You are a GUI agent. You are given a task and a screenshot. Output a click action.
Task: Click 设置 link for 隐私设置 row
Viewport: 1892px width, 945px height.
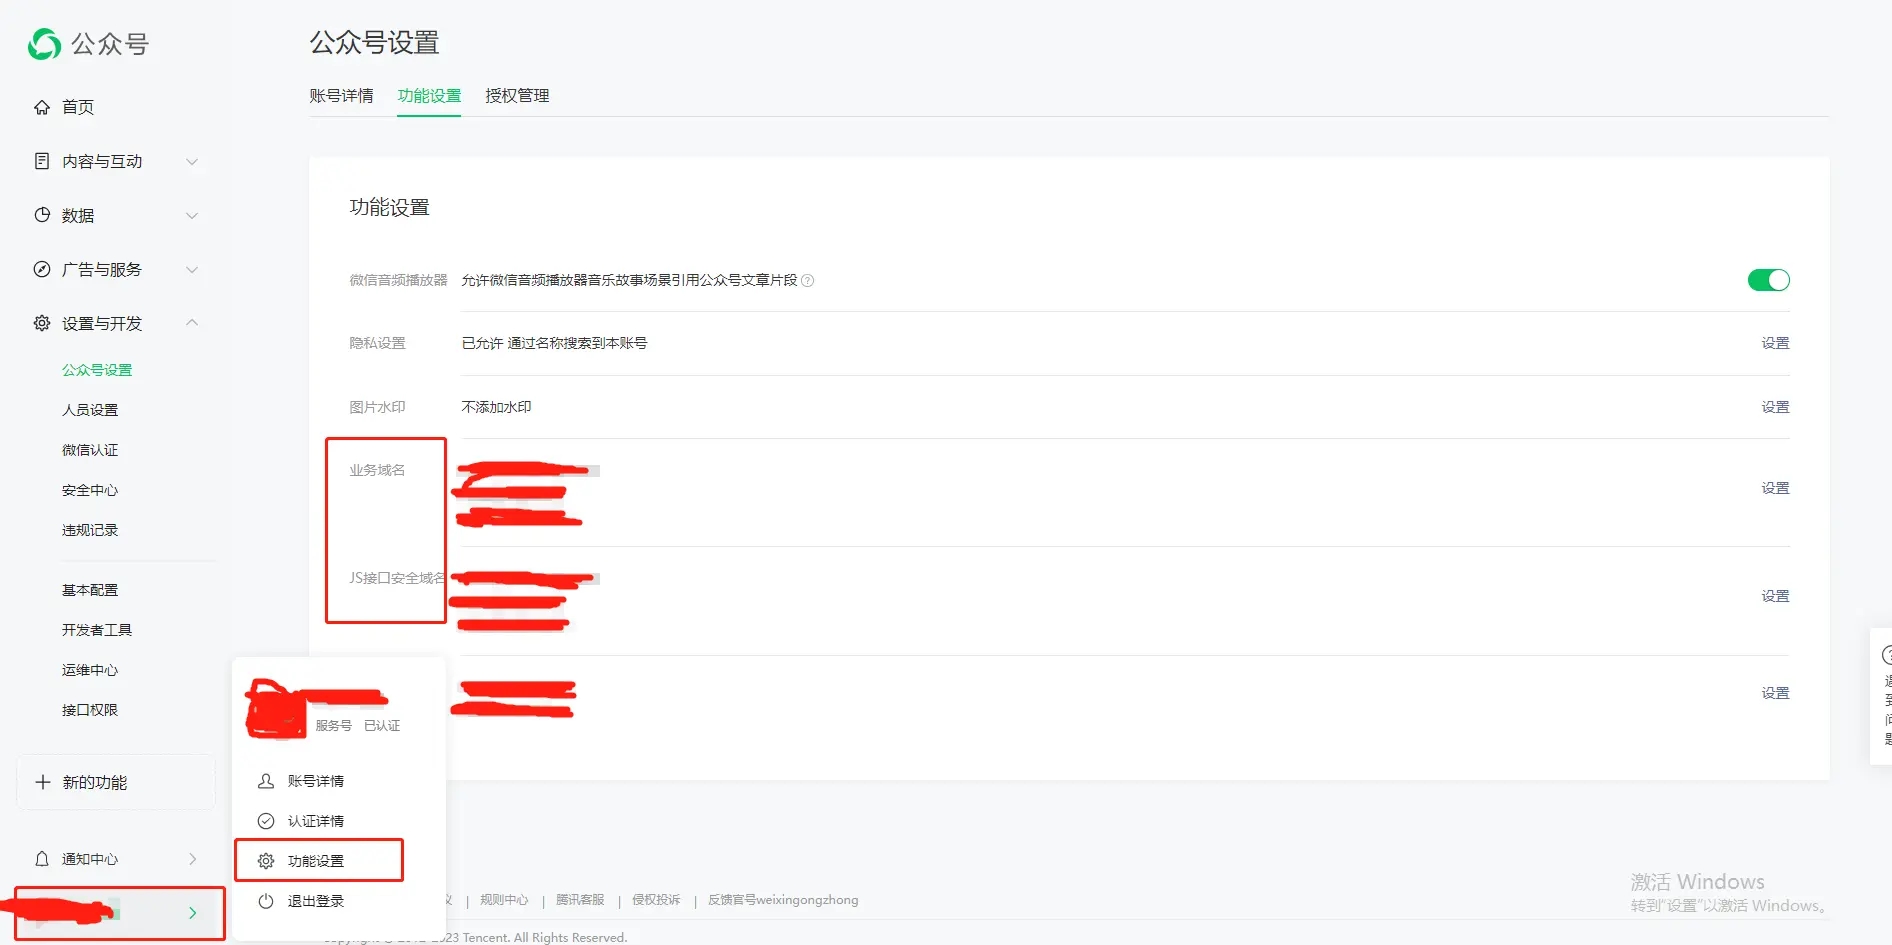[x=1775, y=343]
